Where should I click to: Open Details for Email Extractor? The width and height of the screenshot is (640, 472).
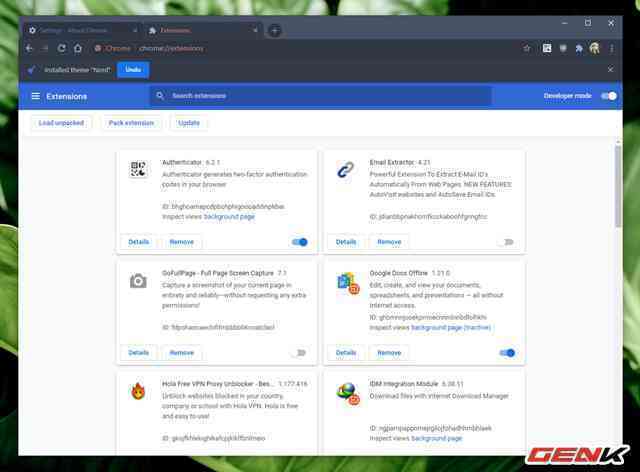pos(346,242)
